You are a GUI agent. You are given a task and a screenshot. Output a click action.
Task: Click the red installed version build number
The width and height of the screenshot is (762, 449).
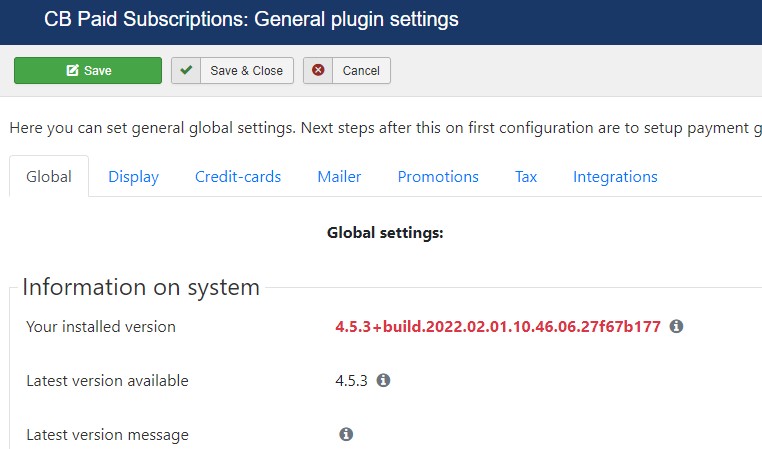click(x=498, y=327)
